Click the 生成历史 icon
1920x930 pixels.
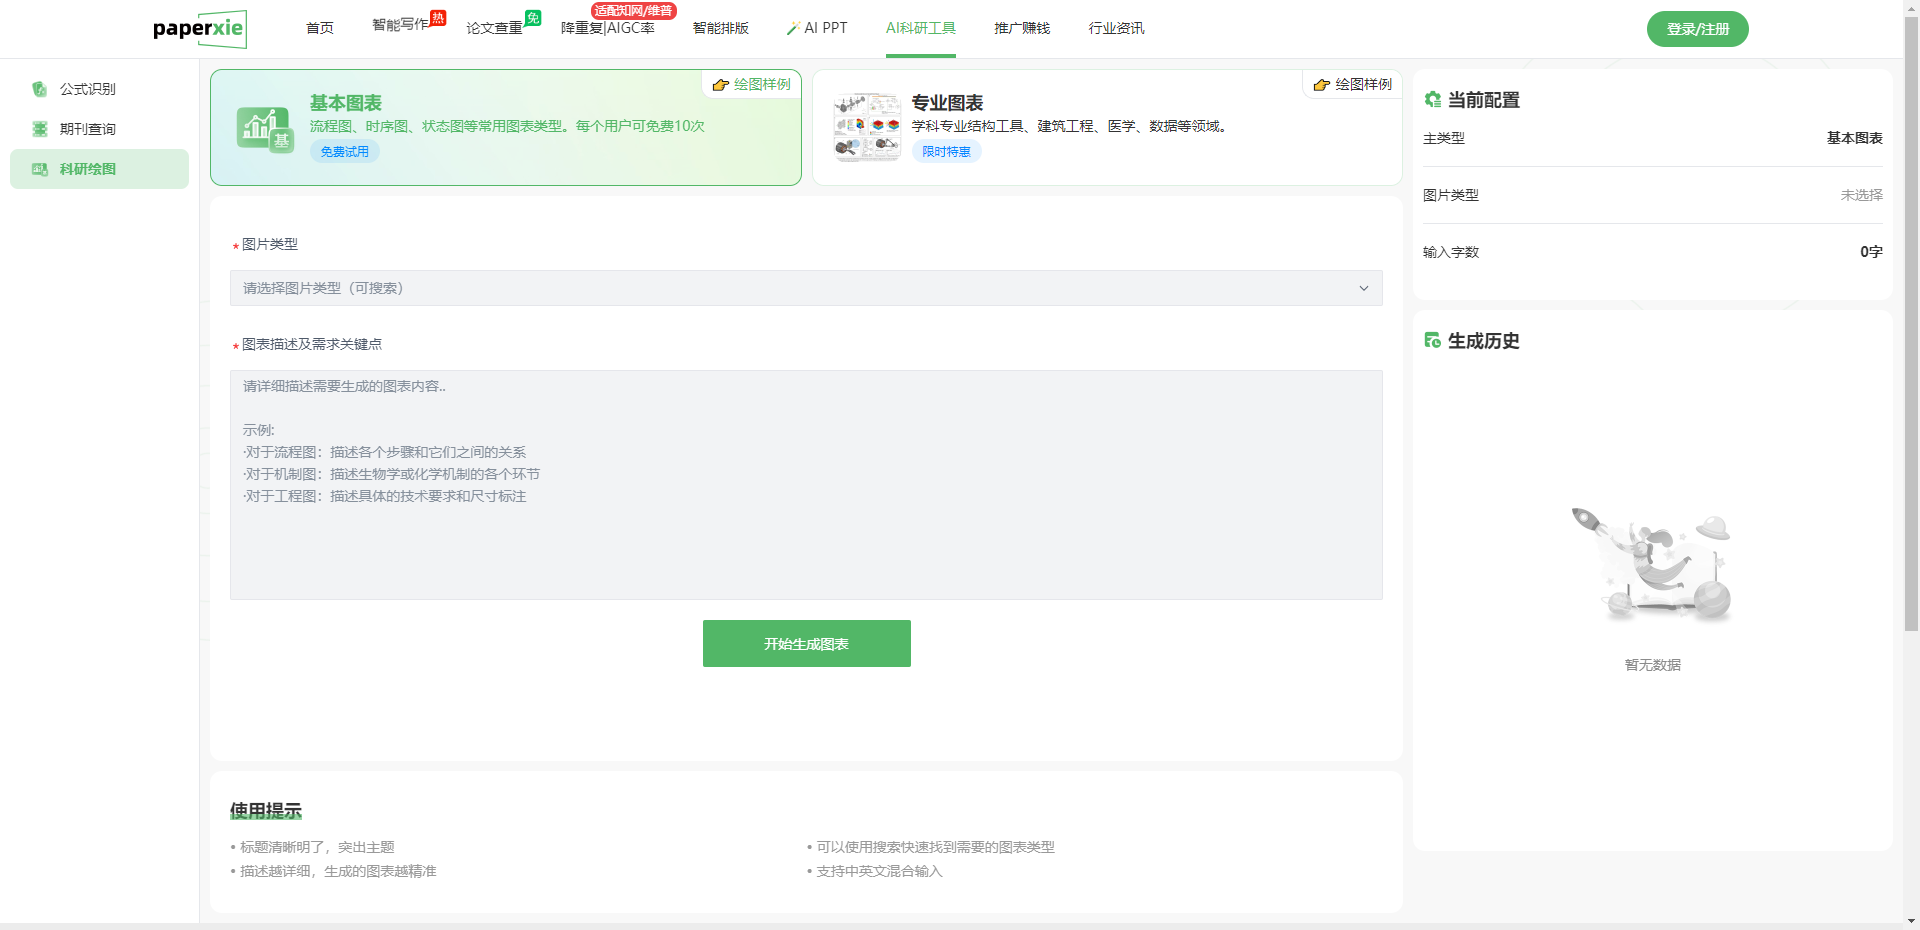(x=1433, y=340)
